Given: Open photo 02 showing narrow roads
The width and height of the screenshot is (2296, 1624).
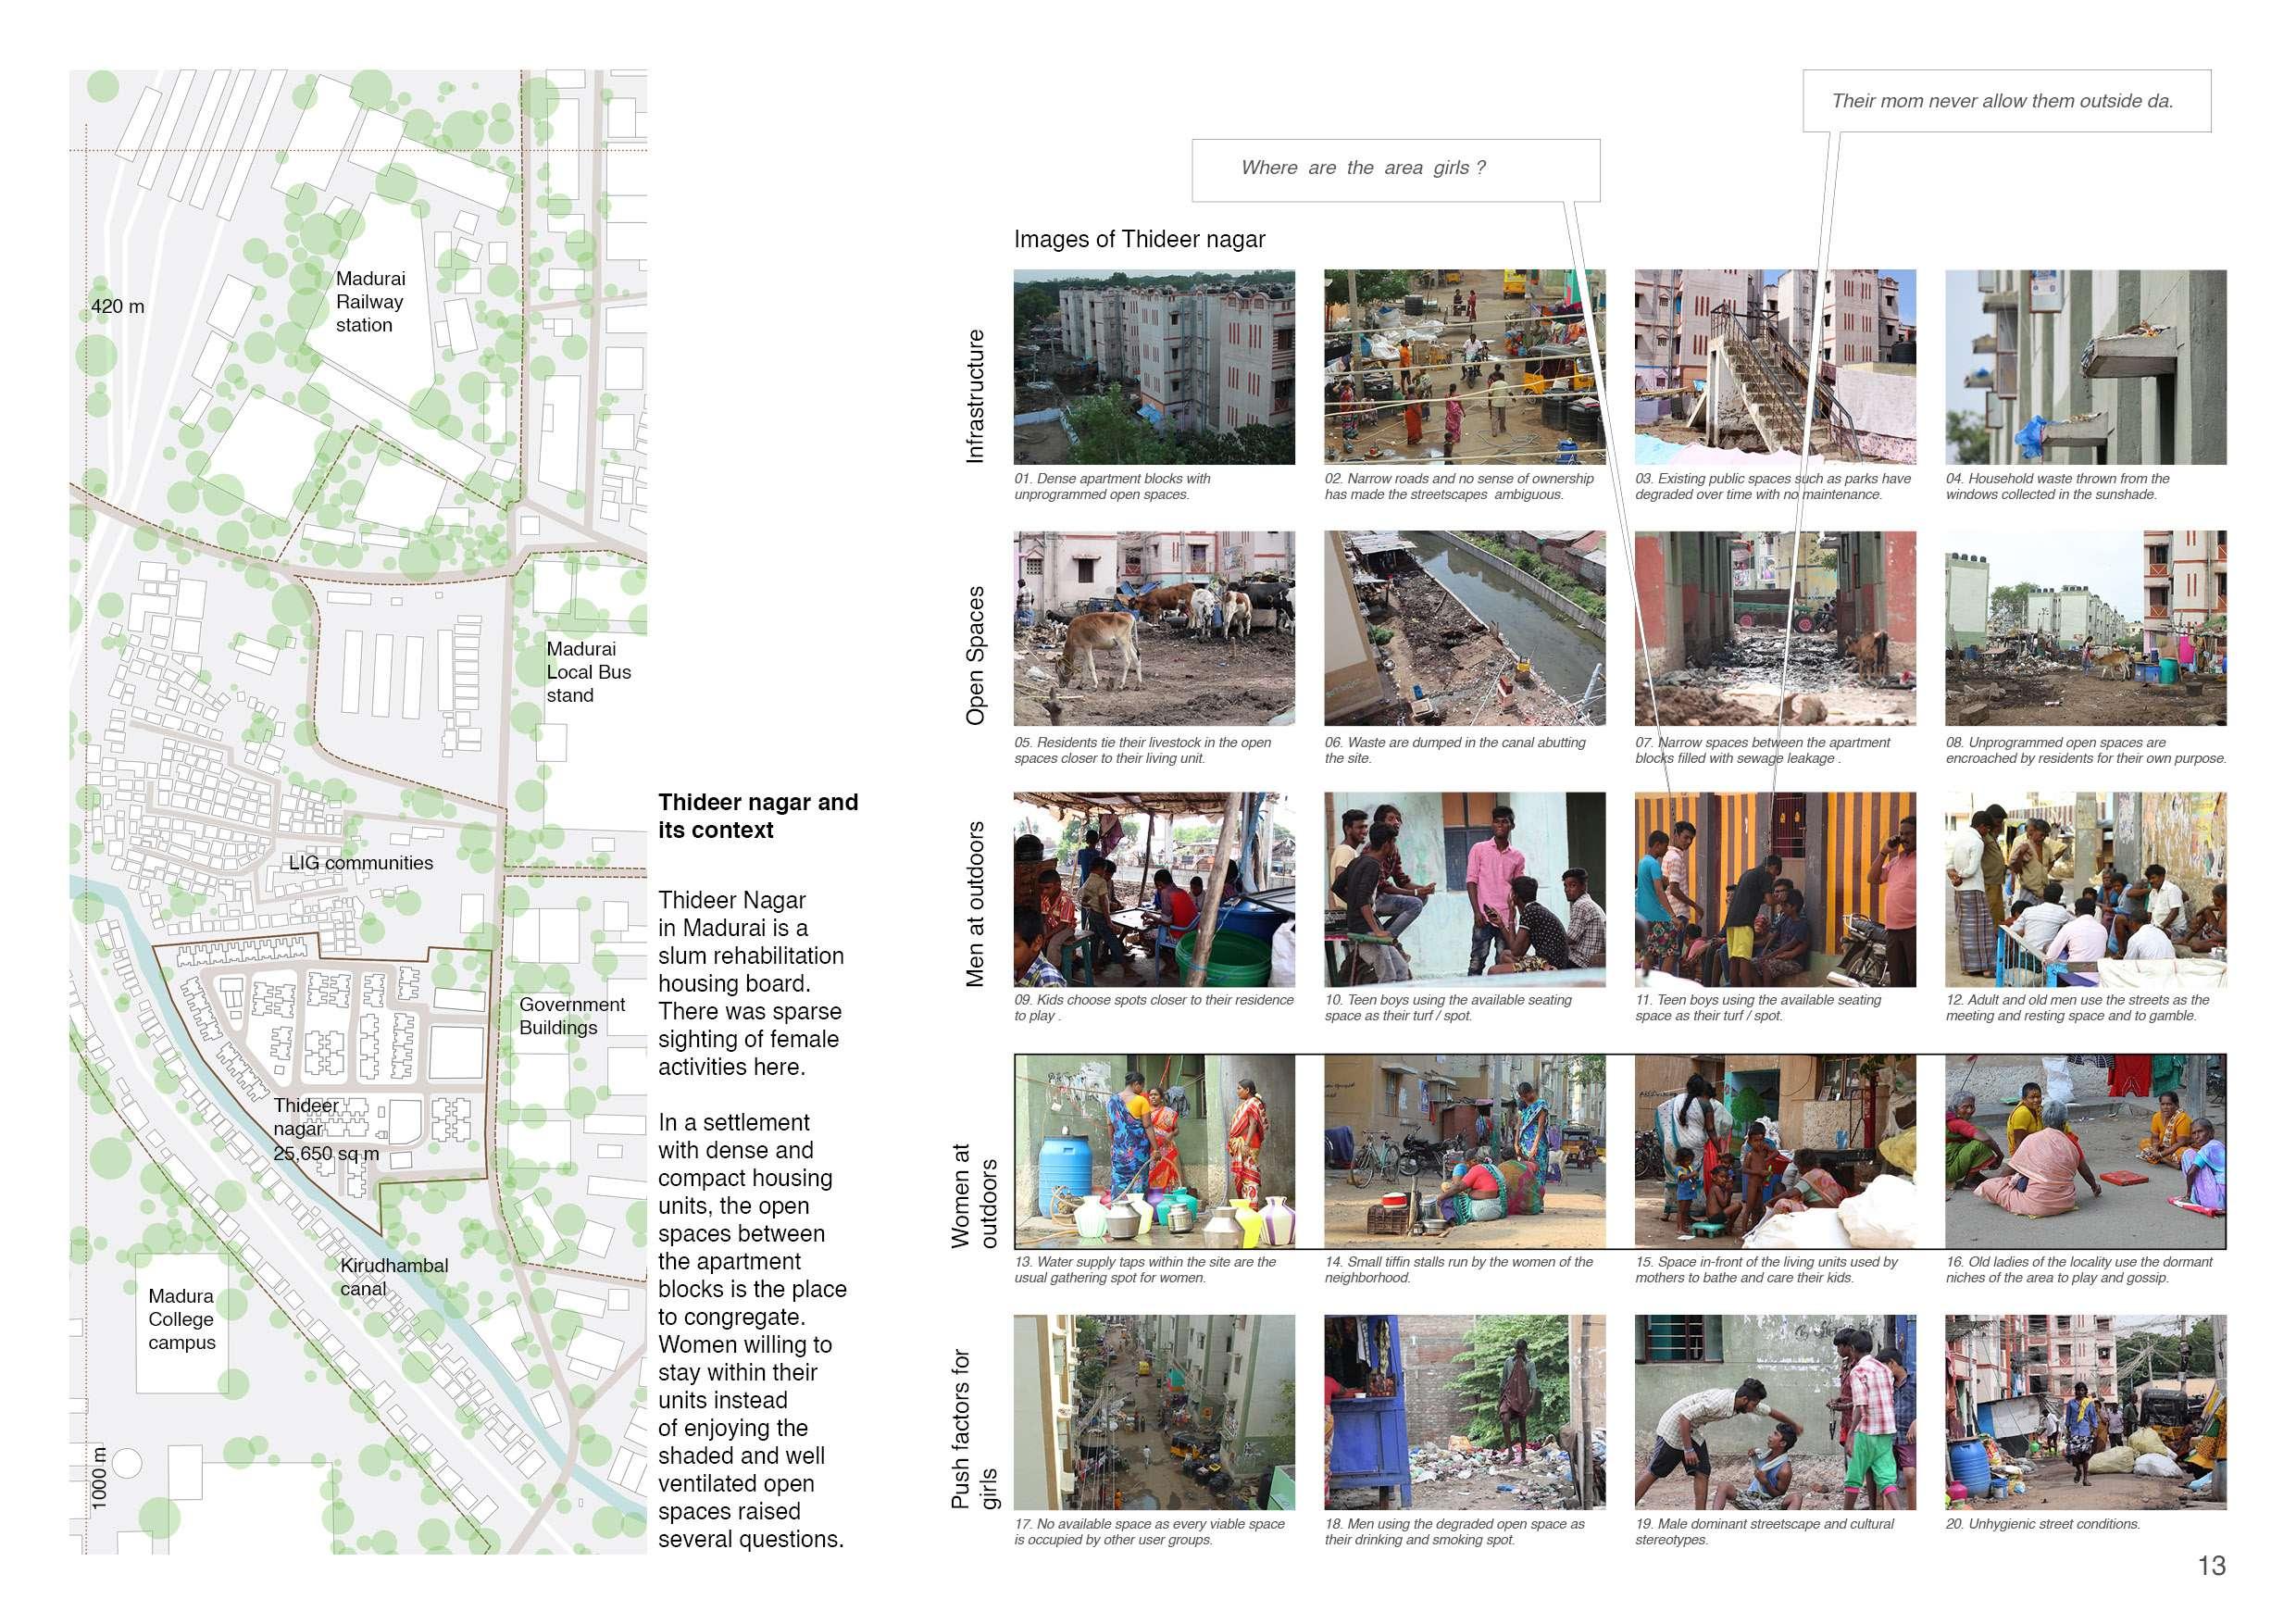Looking at the screenshot, I should click(x=1464, y=366).
